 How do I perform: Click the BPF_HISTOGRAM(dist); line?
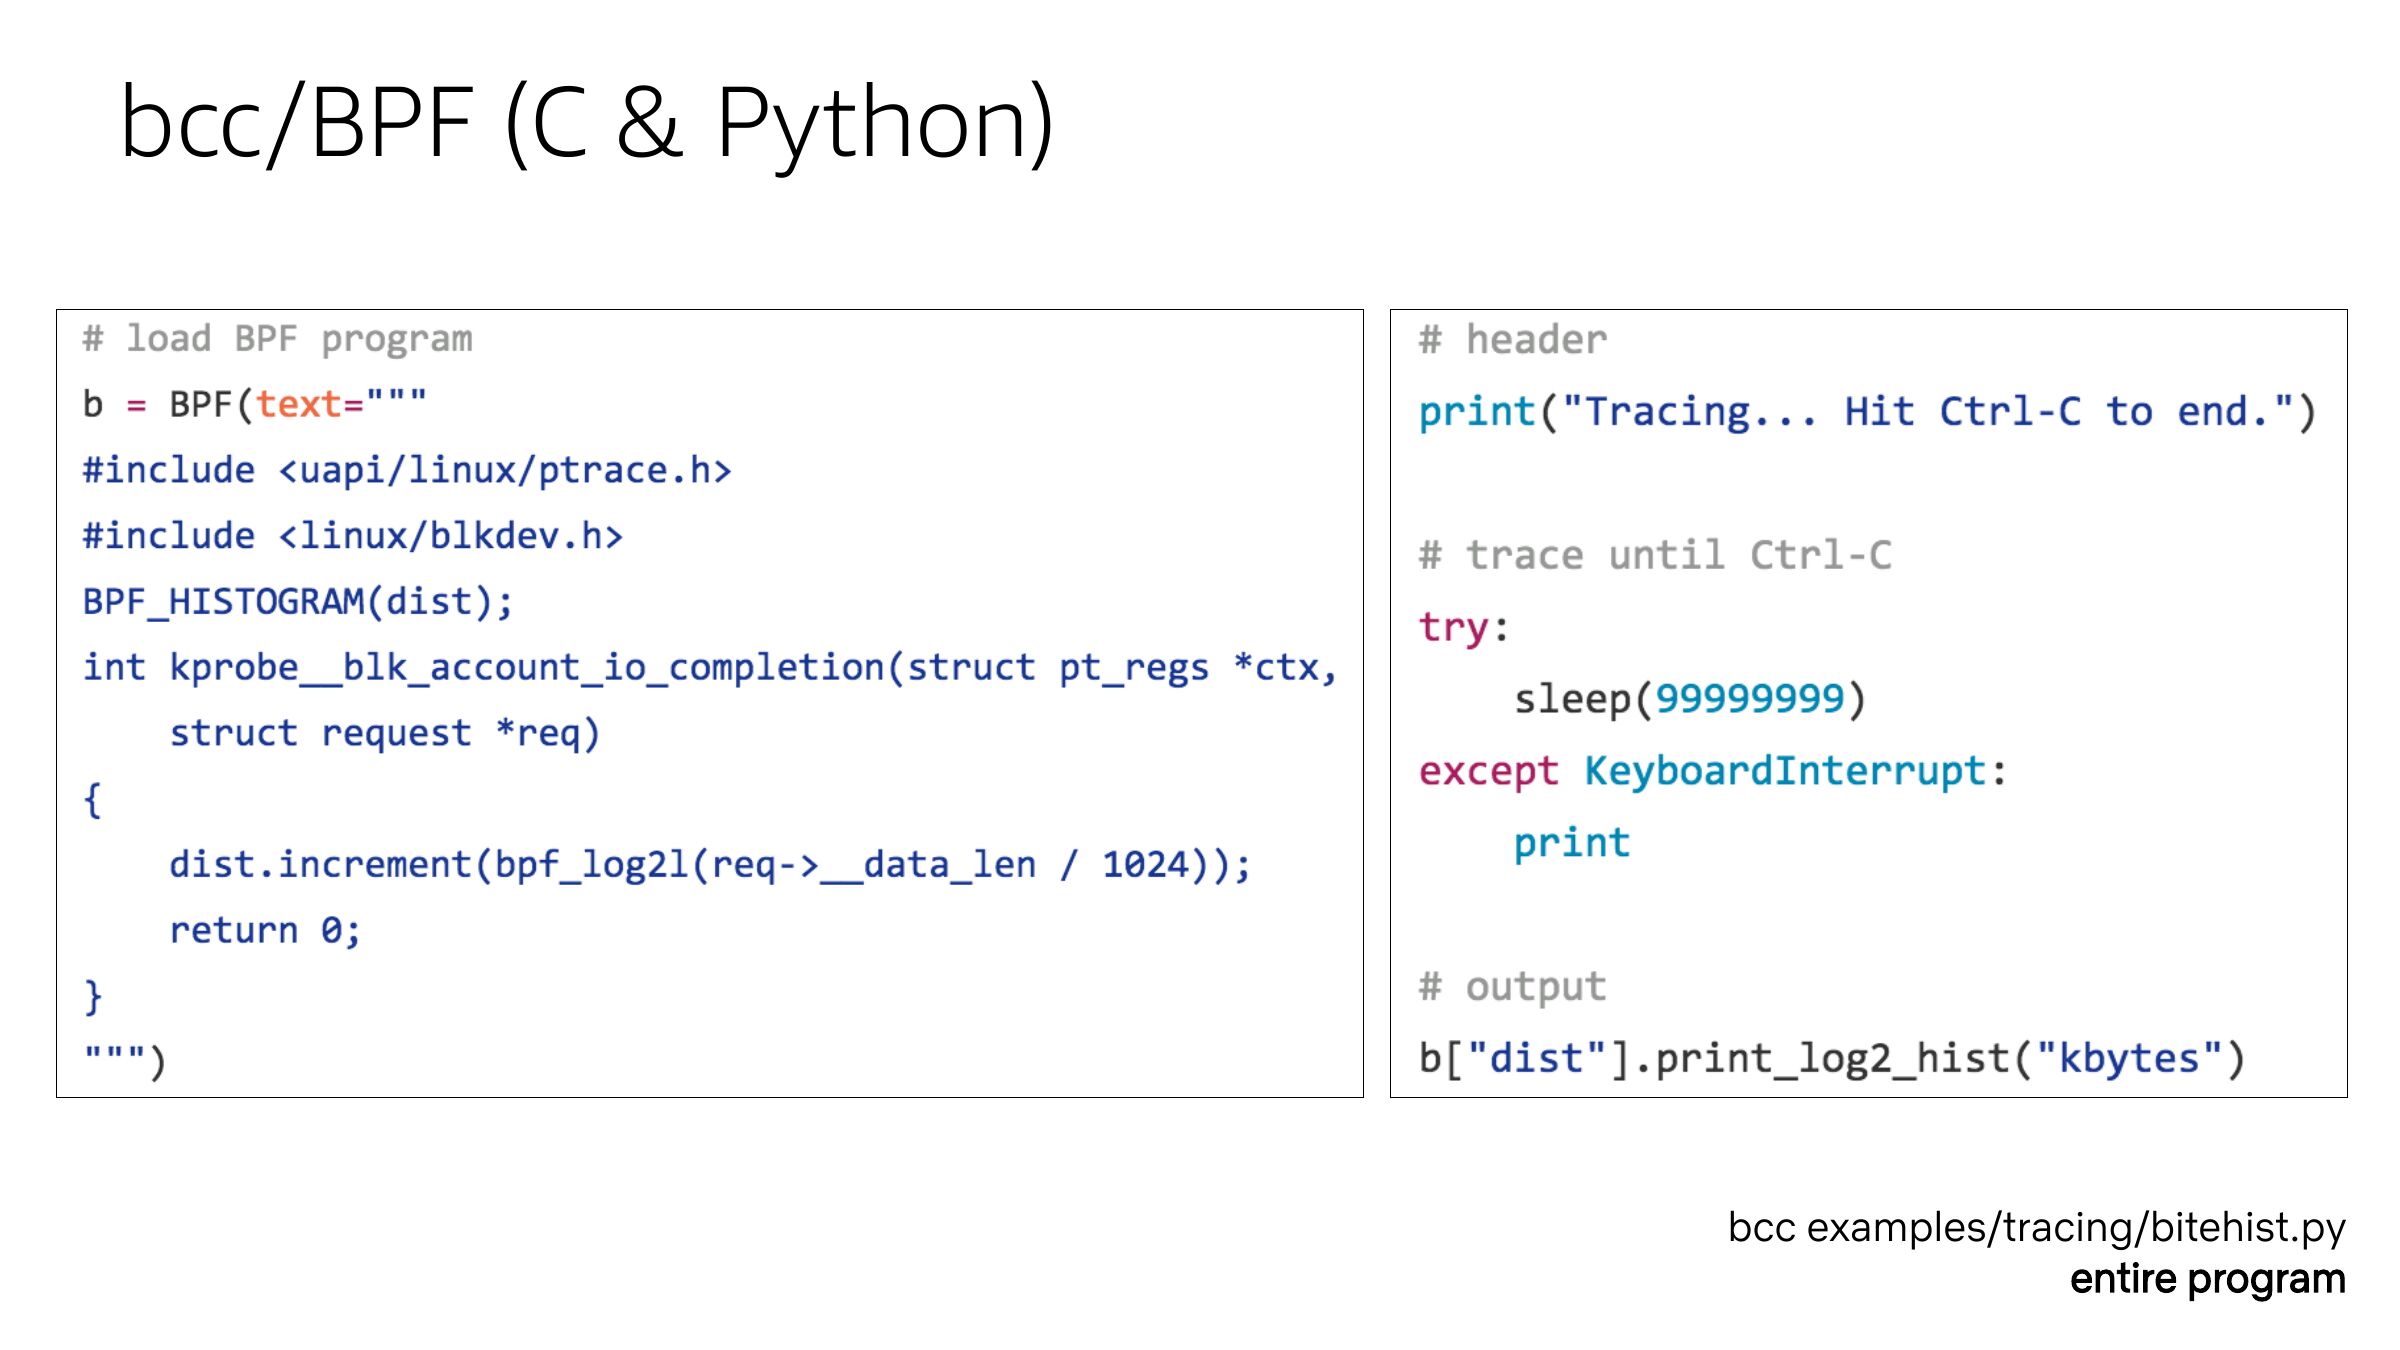(x=297, y=602)
